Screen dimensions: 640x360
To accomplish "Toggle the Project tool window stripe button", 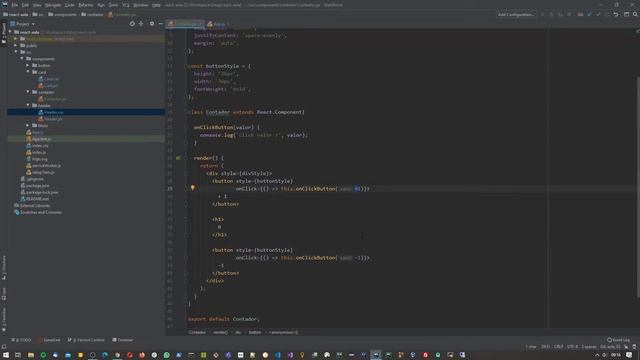I will [x=4, y=33].
